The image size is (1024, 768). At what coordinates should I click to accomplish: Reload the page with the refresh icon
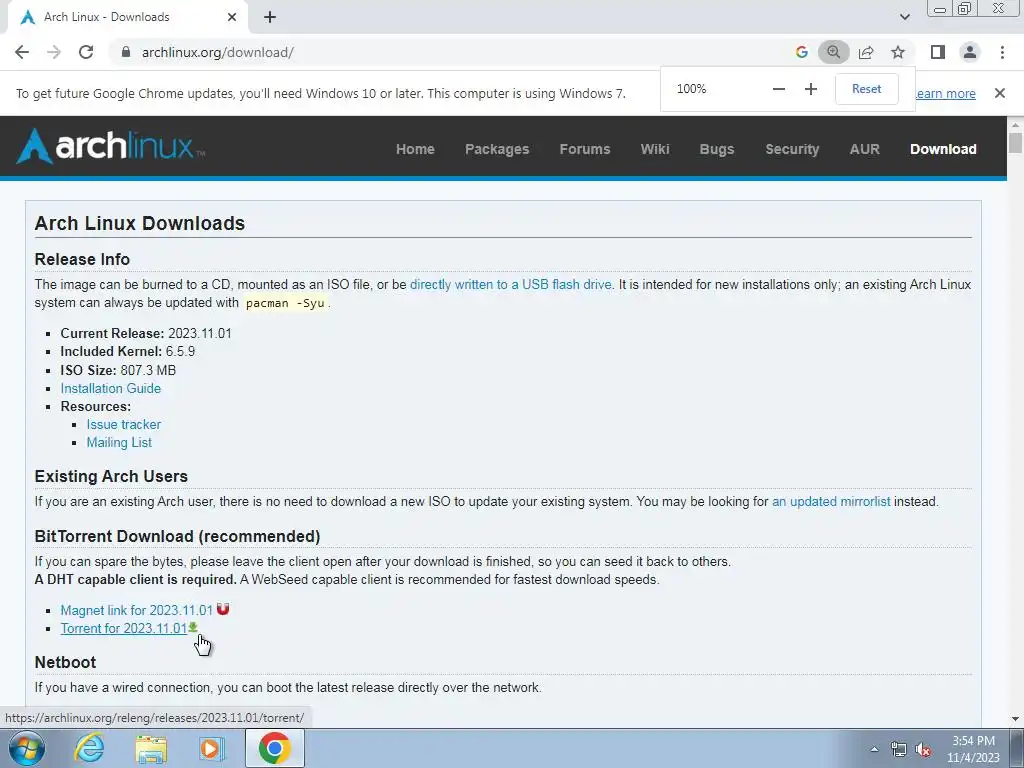pyautogui.click(x=86, y=52)
